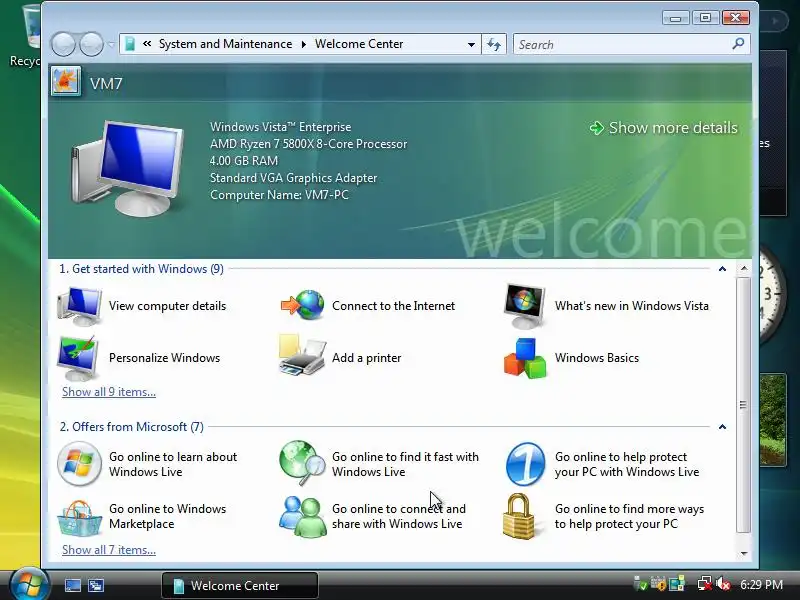Select What's new in Windows Vista monitor icon
Viewport: 800px width, 600px height.
point(524,307)
